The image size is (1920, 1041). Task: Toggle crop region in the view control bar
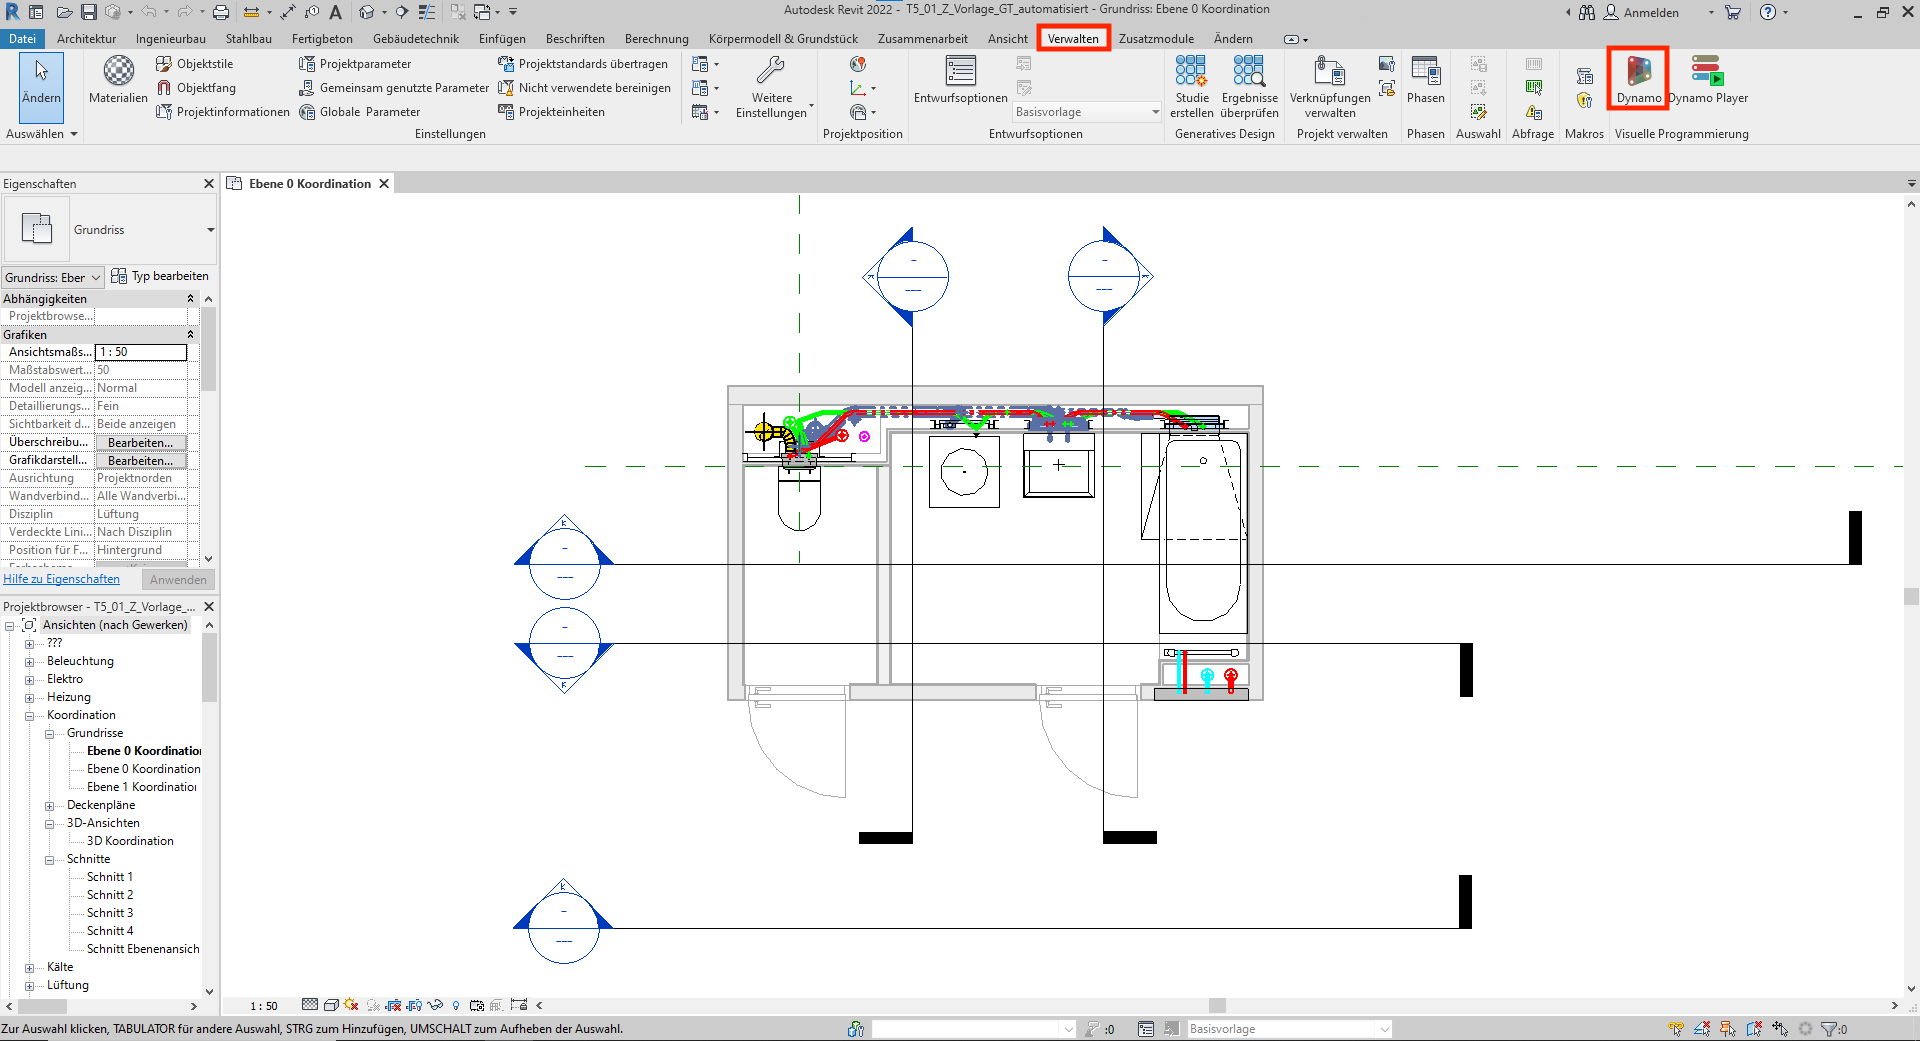tap(392, 1005)
